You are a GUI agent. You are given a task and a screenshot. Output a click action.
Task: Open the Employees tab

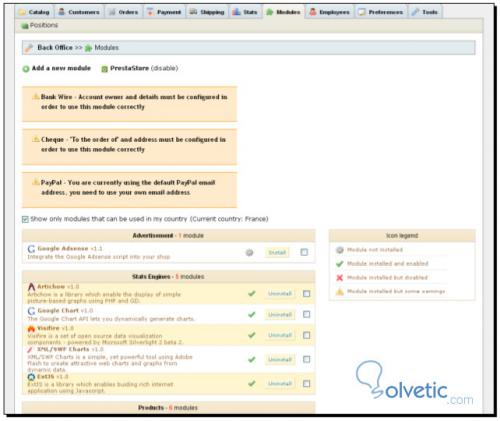(330, 12)
